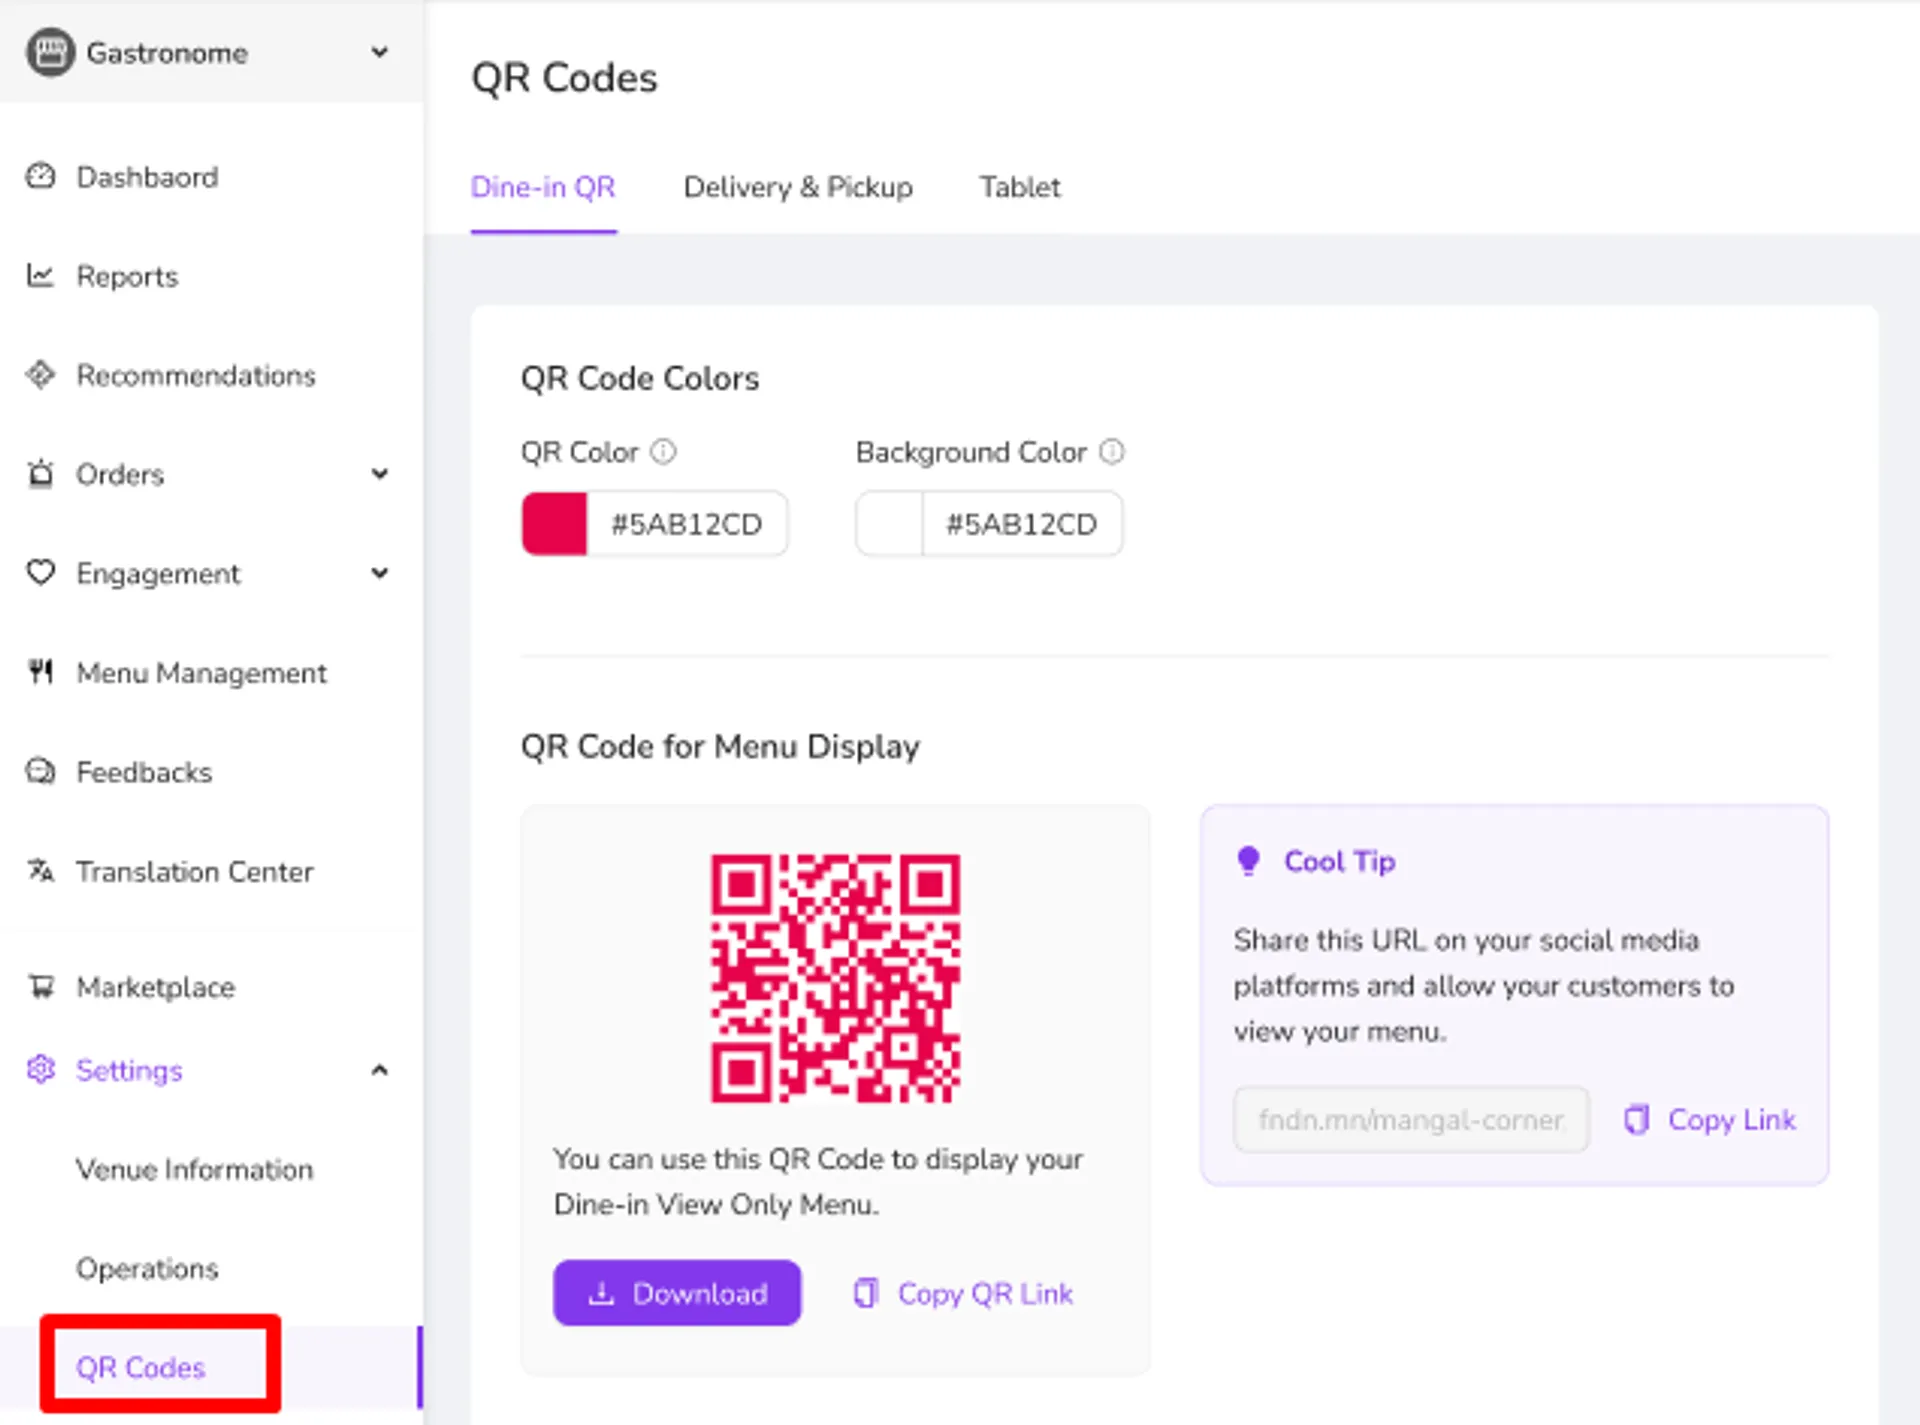Viewport: 1920px width, 1425px height.
Task: Go to Reports page
Action: [x=127, y=276]
